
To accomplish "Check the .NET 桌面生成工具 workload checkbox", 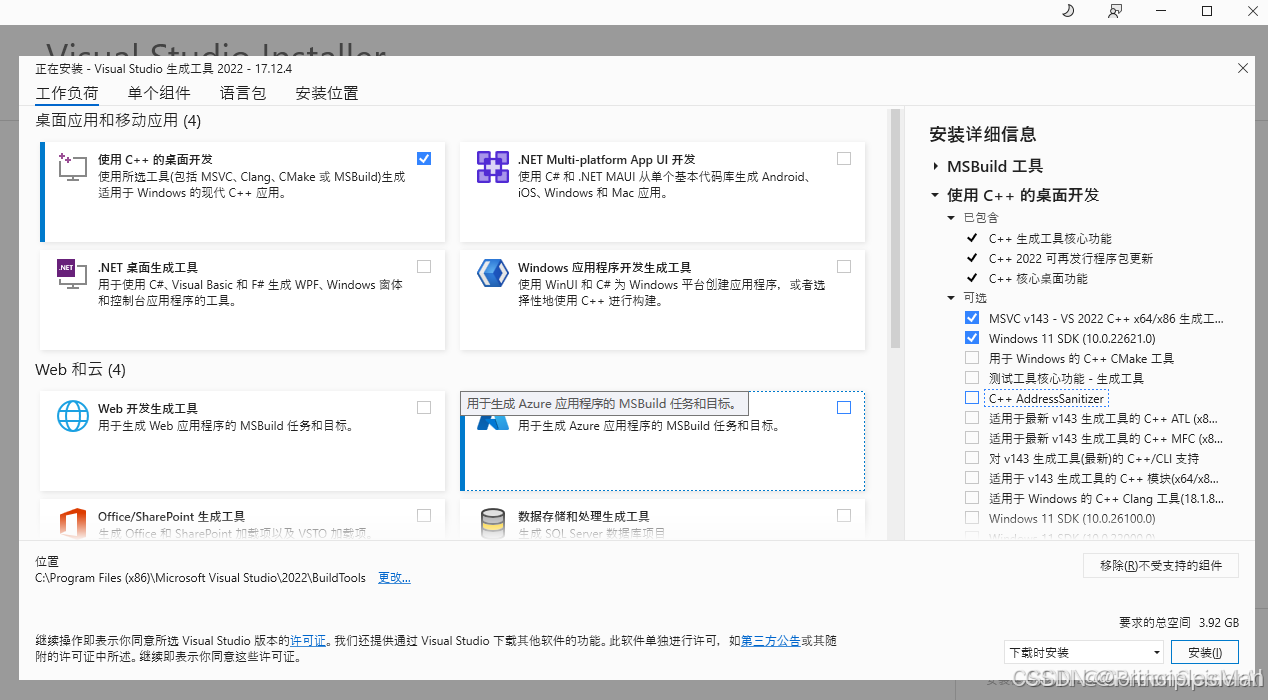I will 424,266.
